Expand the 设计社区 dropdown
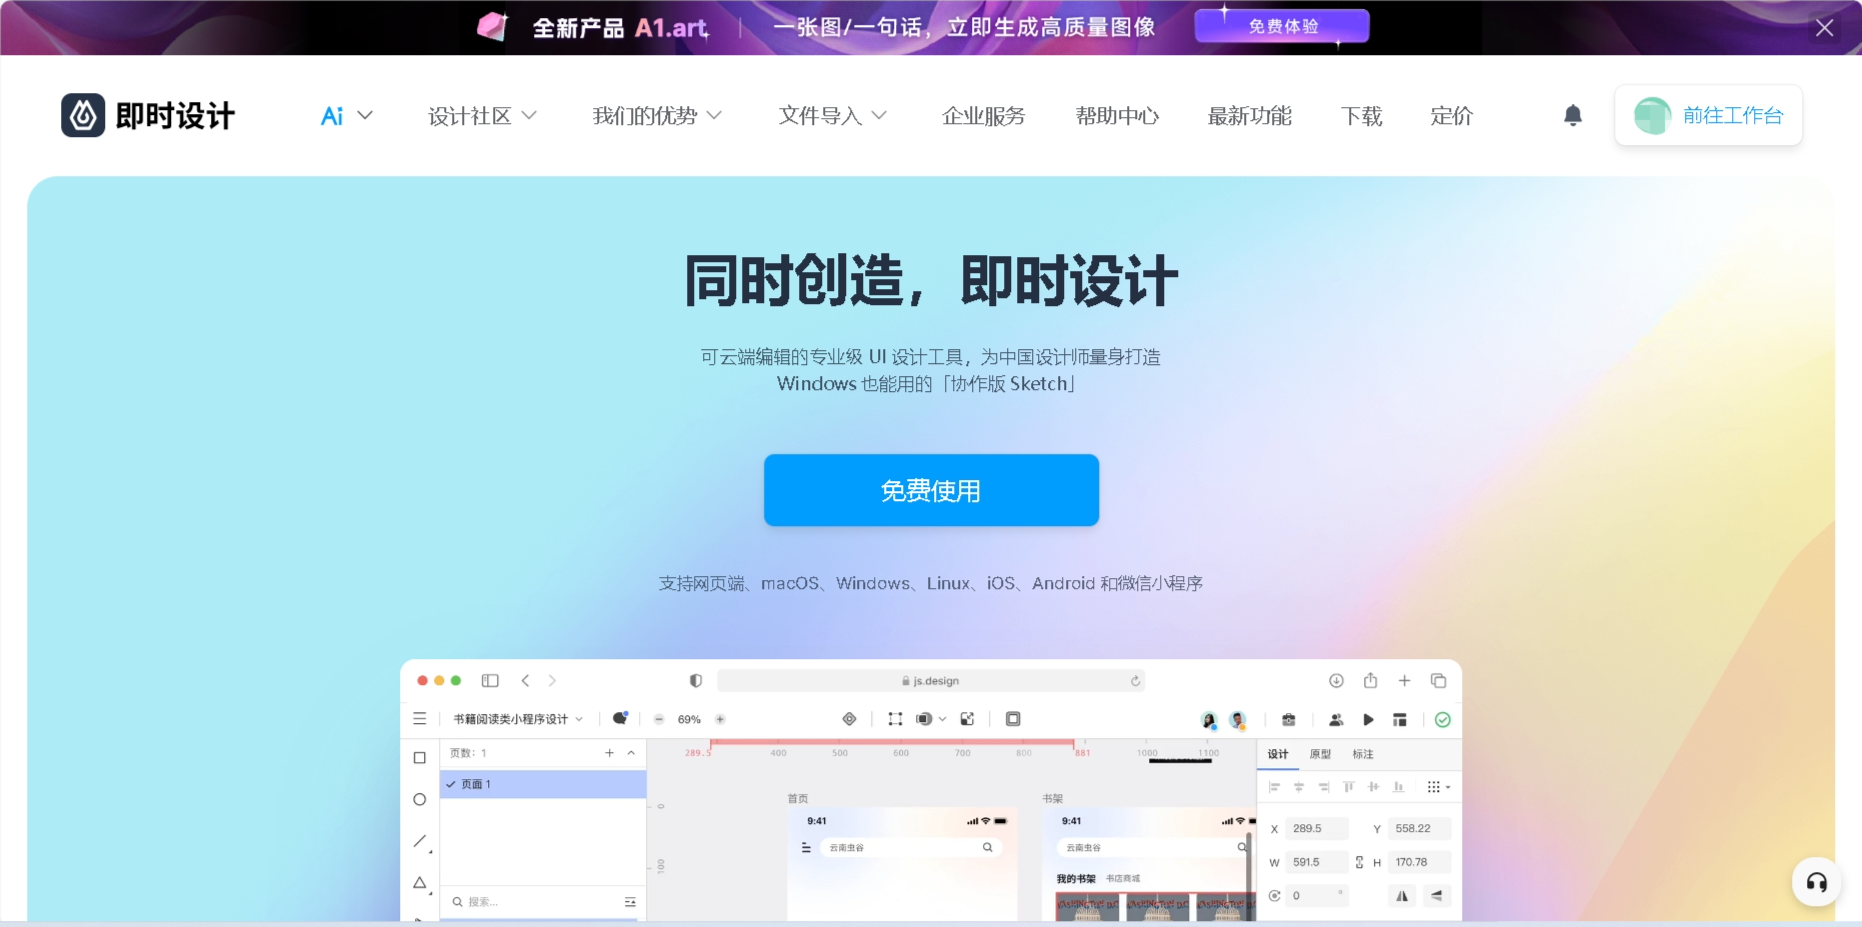 coord(482,116)
